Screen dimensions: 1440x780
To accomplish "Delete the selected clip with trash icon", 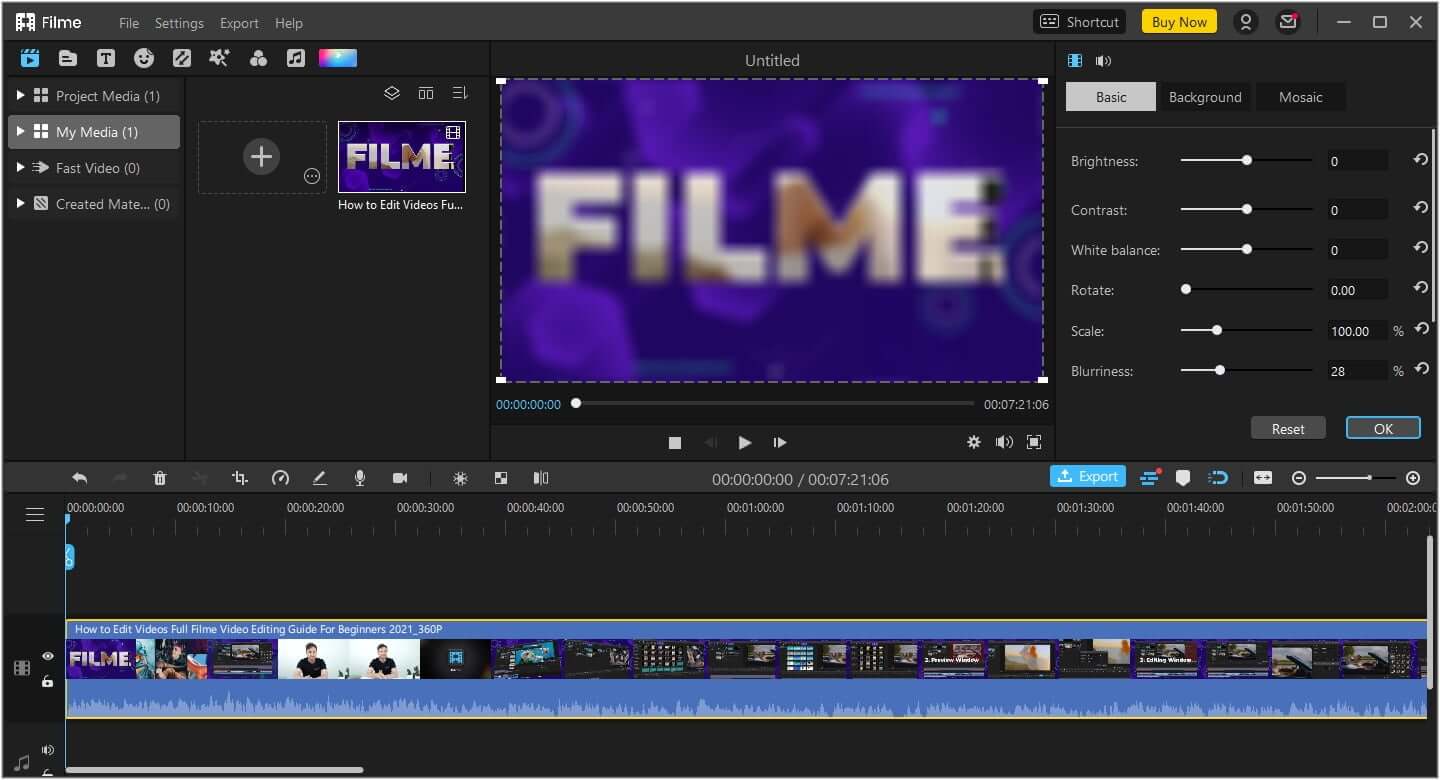I will click(160, 478).
